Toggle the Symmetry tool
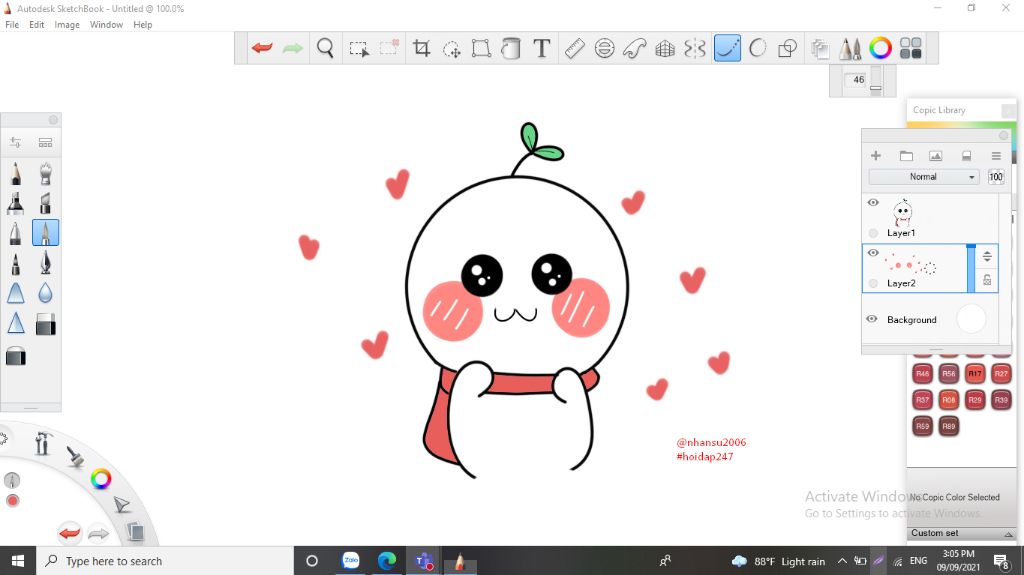1024x575 pixels. tap(695, 48)
